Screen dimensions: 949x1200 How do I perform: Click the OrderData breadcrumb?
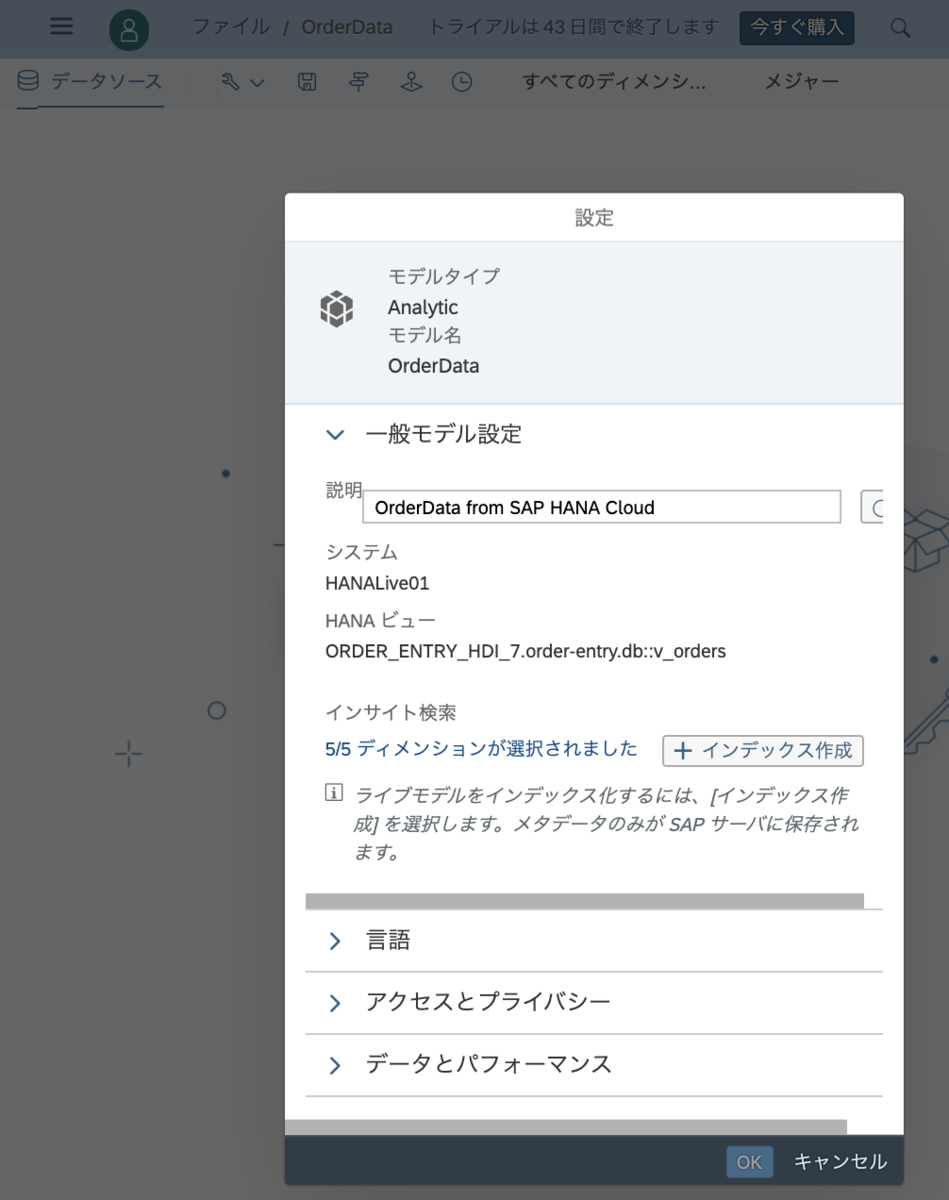347,27
